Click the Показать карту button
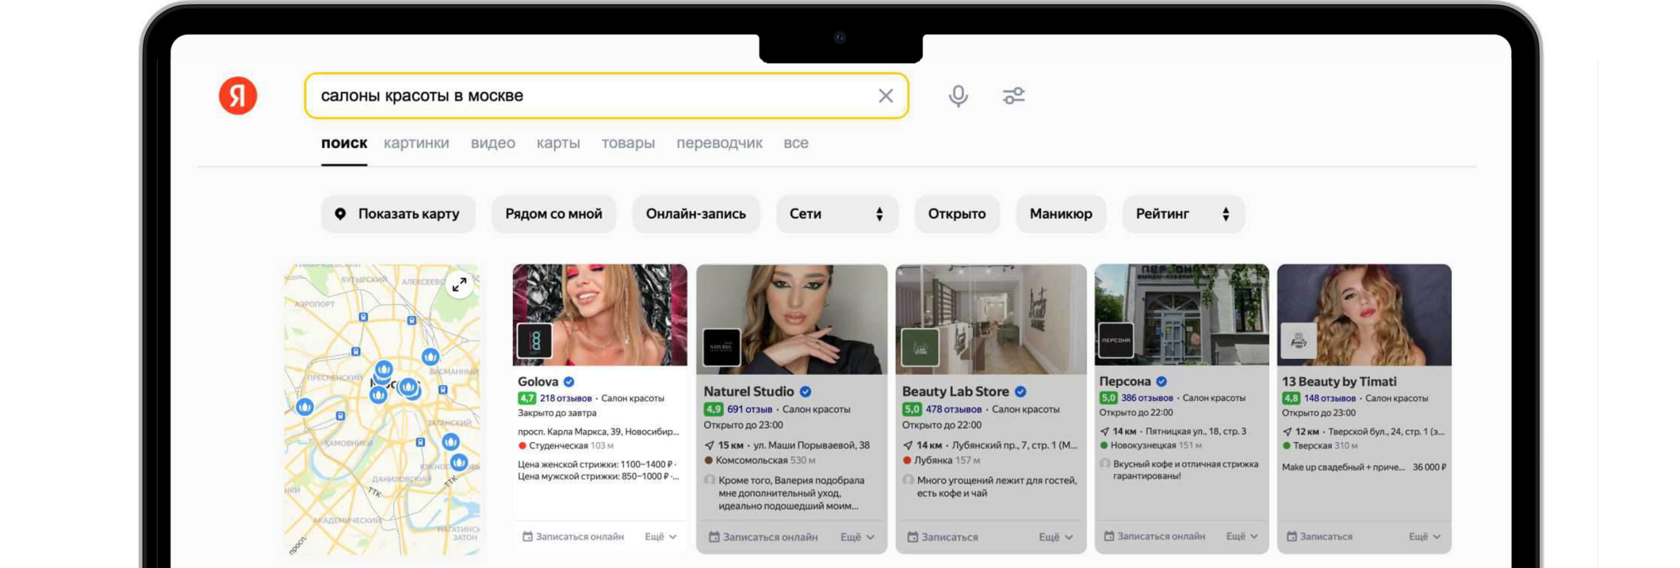The image size is (1680, 568). click(398, 214)
